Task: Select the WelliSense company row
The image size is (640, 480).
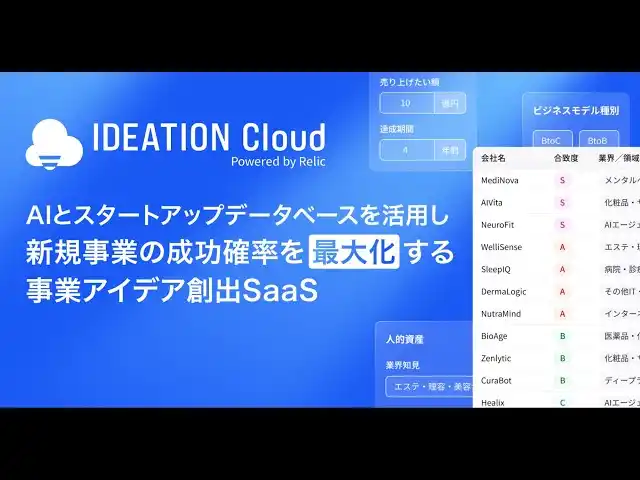Action: [x=556, y=247]
